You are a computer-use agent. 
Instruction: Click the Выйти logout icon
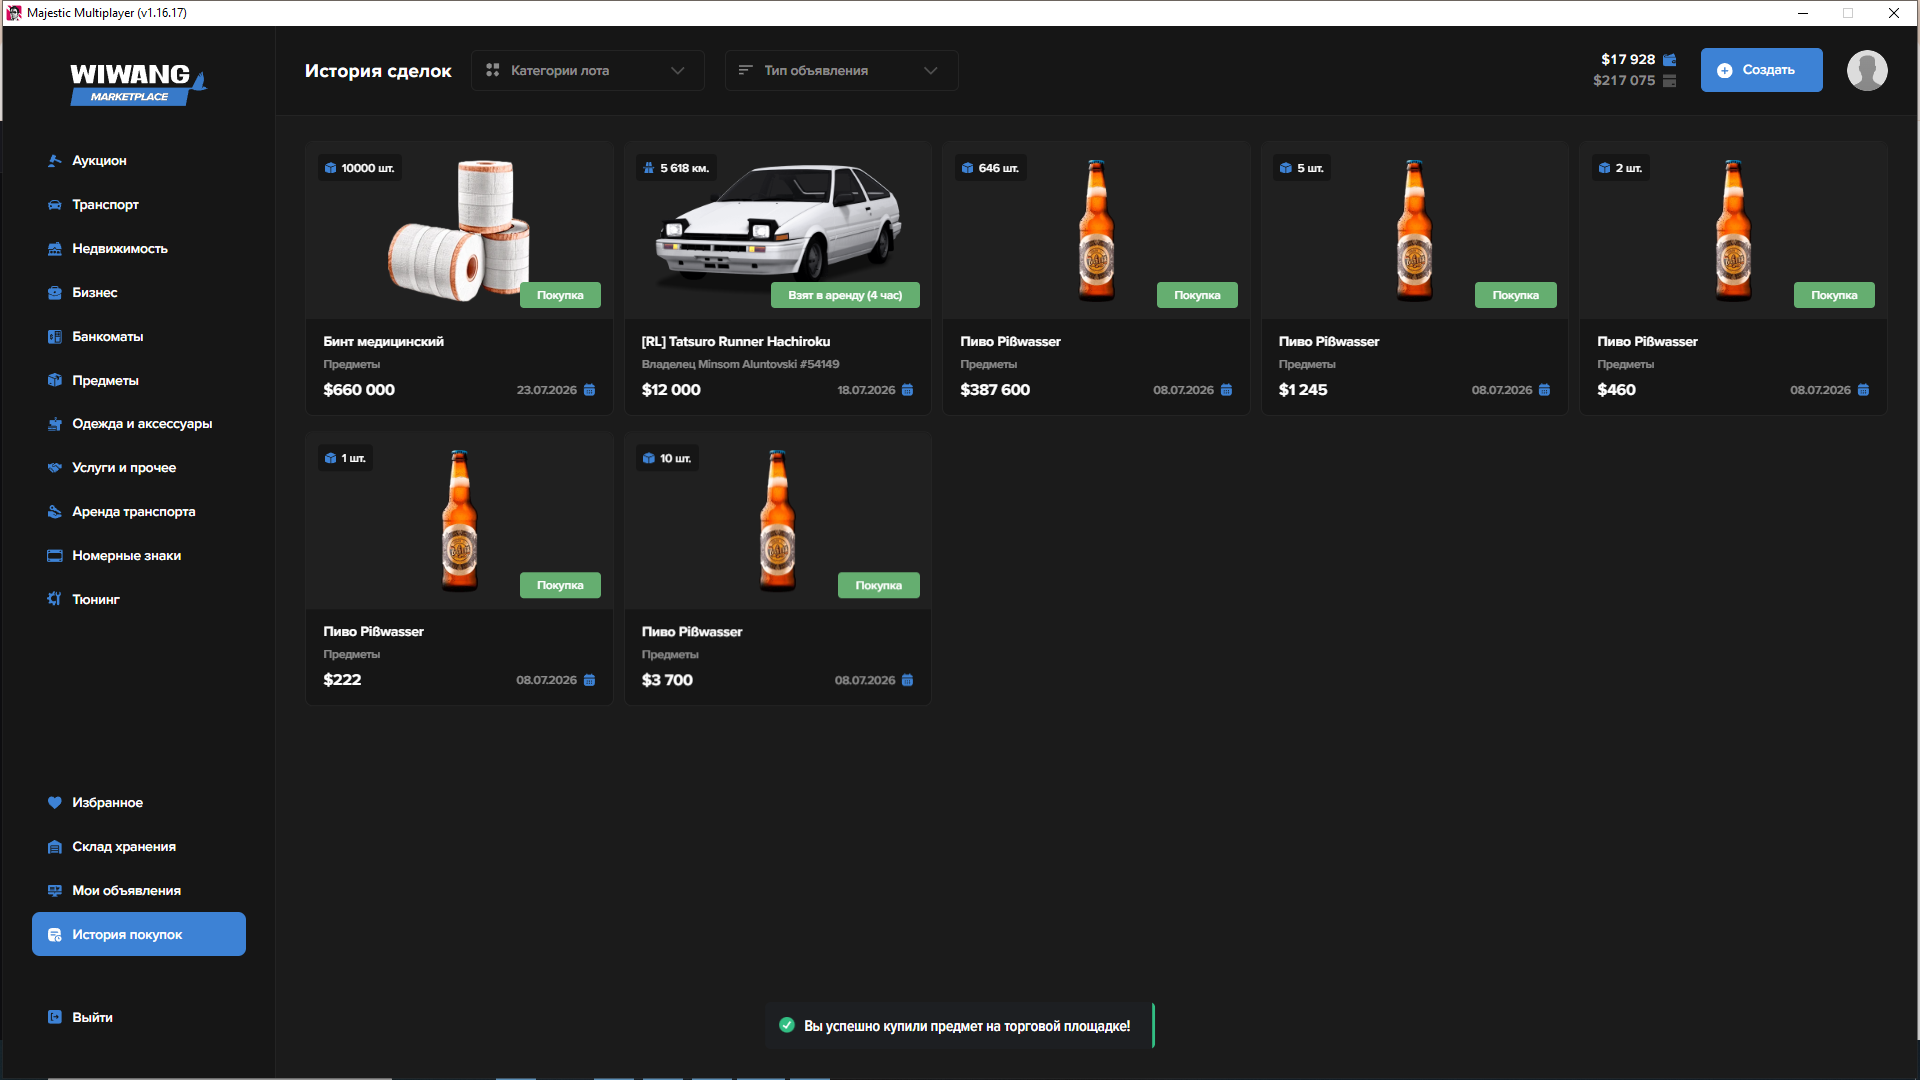click(x=55, y=1017)
